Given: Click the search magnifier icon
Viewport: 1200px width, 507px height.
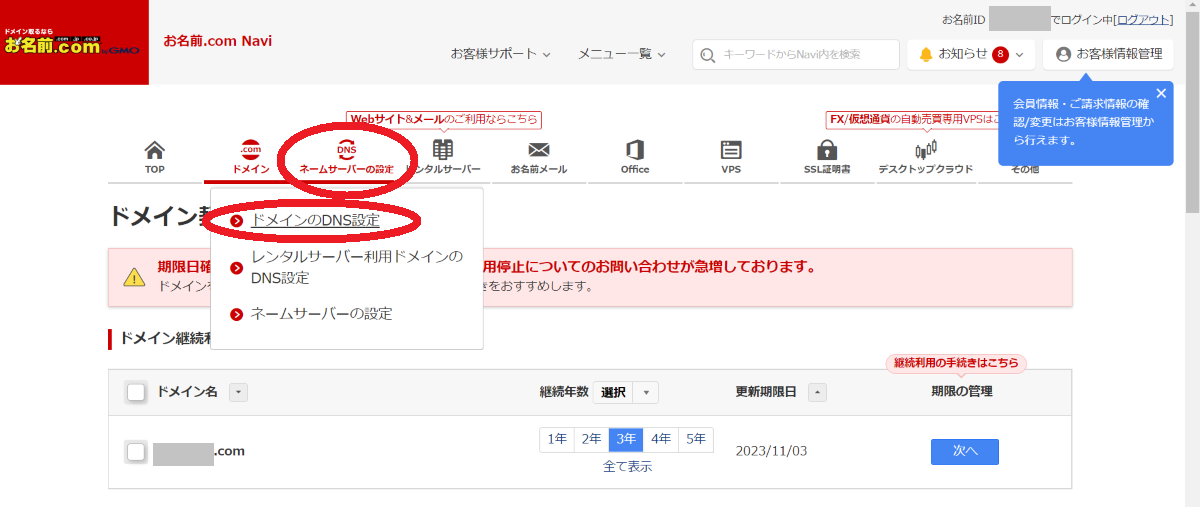Looking at the screenshot, I should [x=709, y=55].
